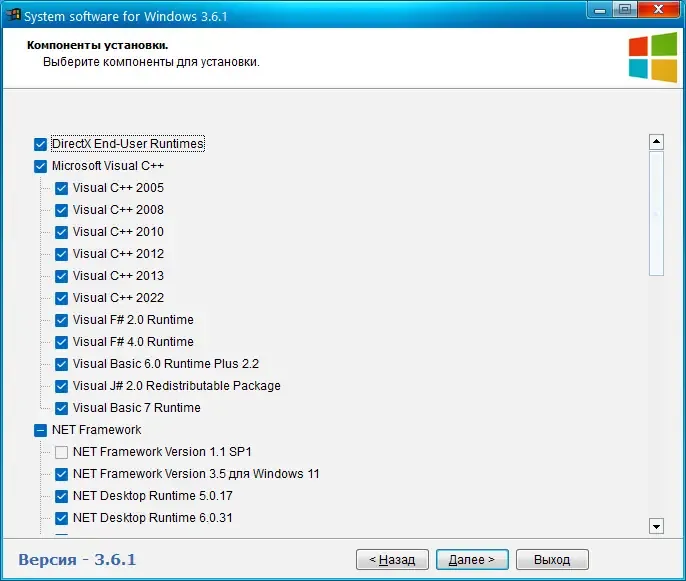Viewport: 686px width, 581px height.
Task: Select the Visual C++ 2022 label
Action: point(118,298)
